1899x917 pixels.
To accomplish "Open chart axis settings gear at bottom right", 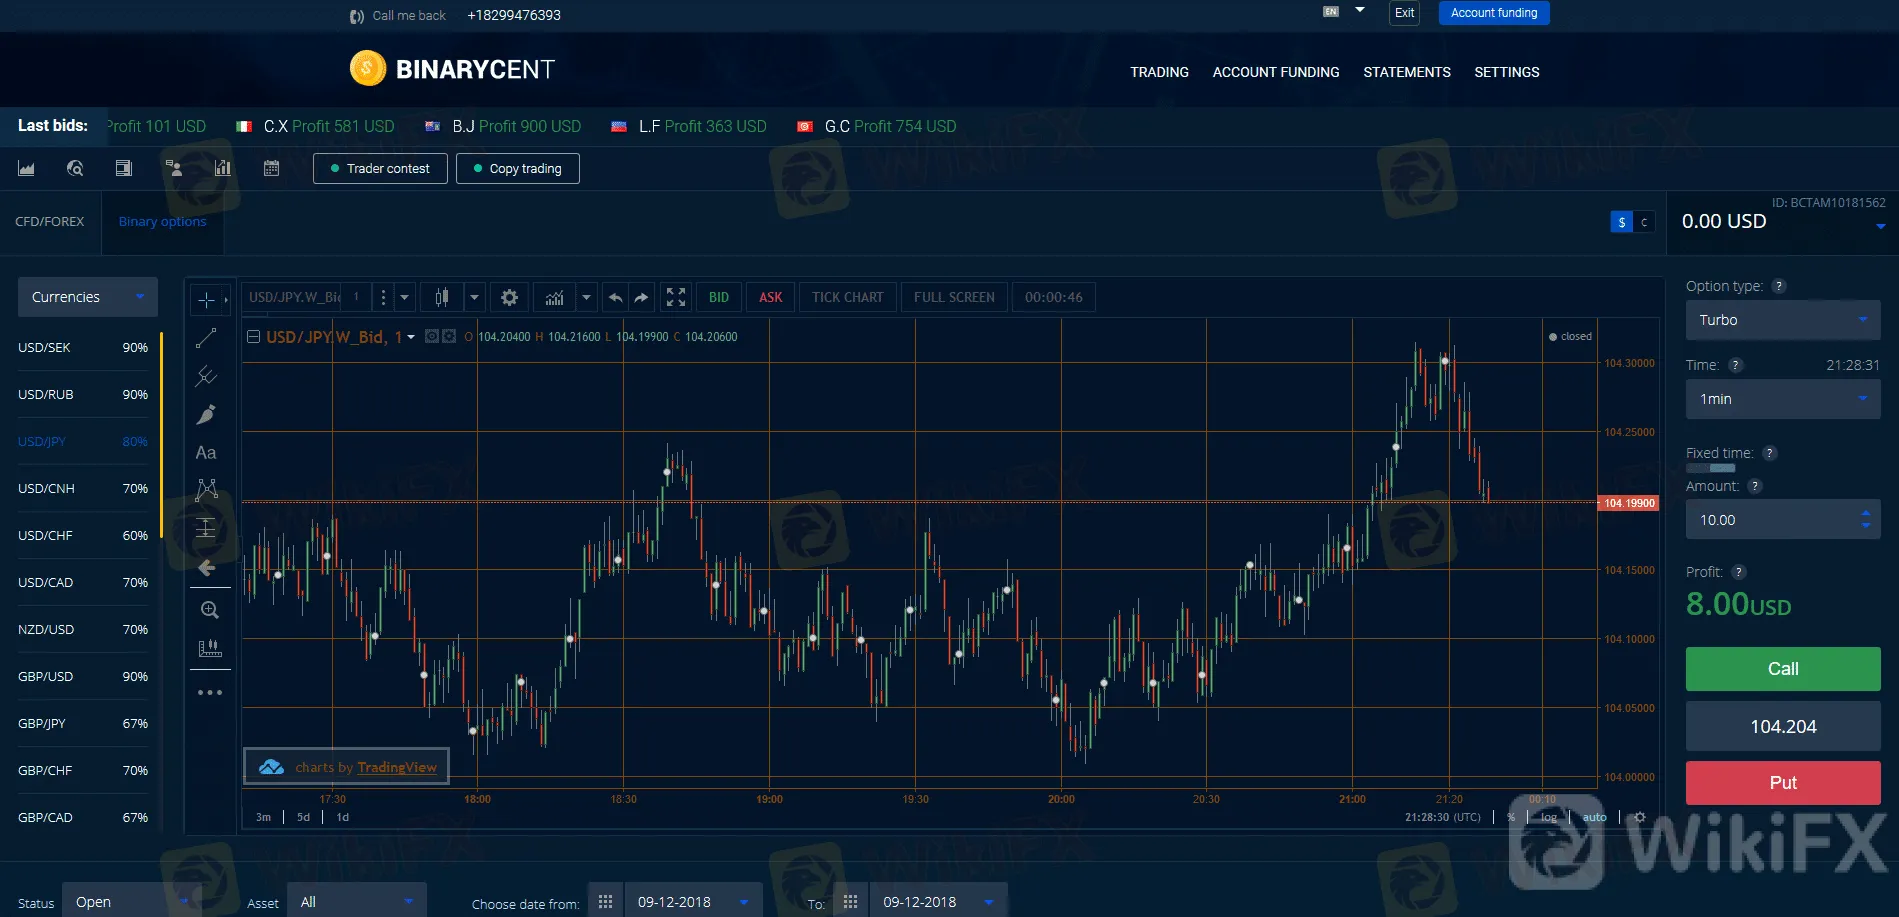I will tap(1639, 817).
